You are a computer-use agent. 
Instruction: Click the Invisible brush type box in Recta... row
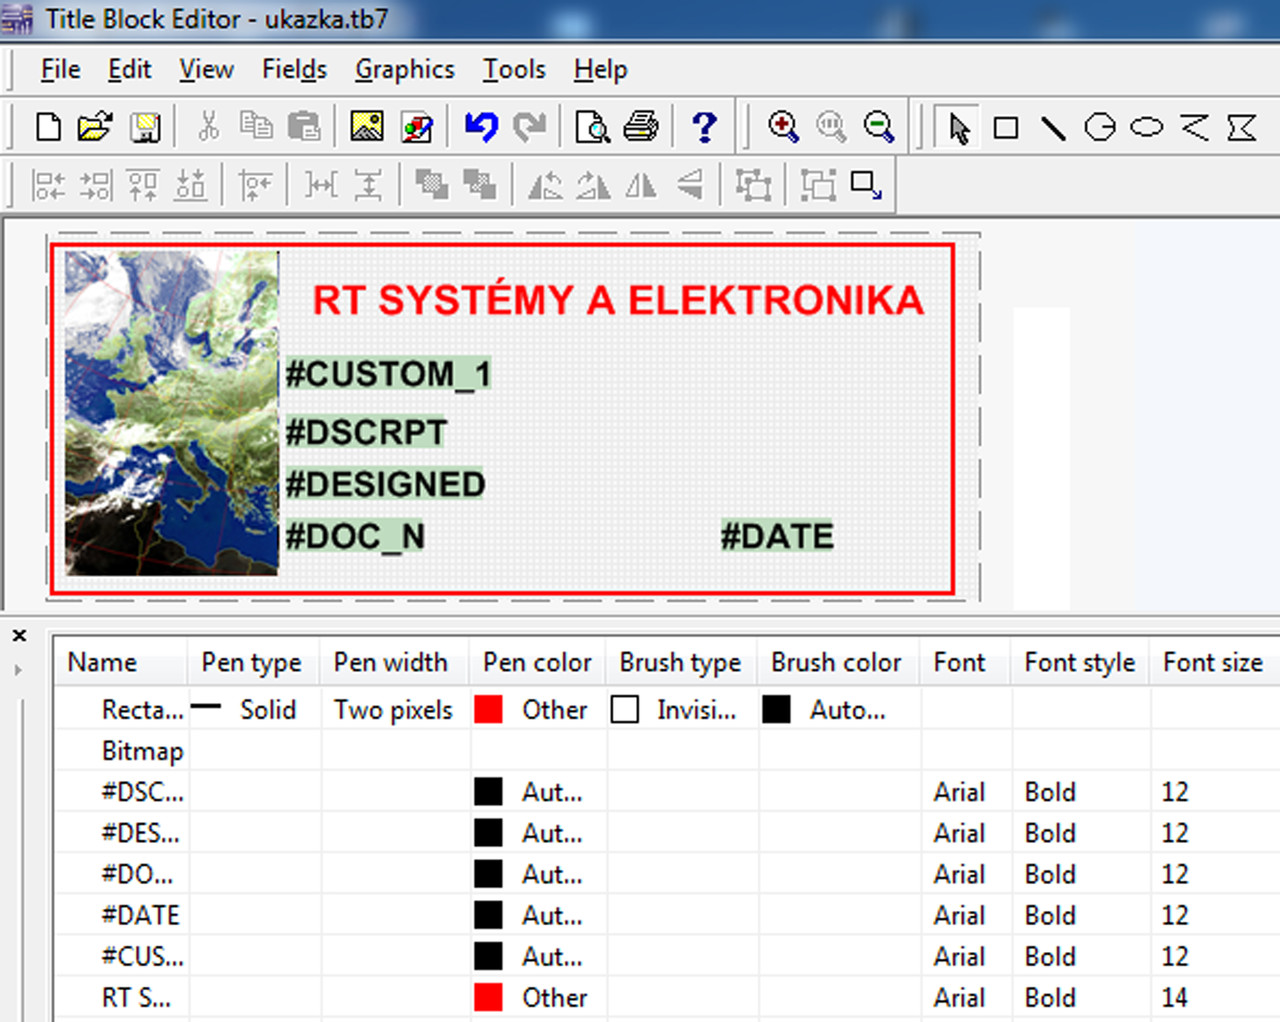(x=625, y=710)
